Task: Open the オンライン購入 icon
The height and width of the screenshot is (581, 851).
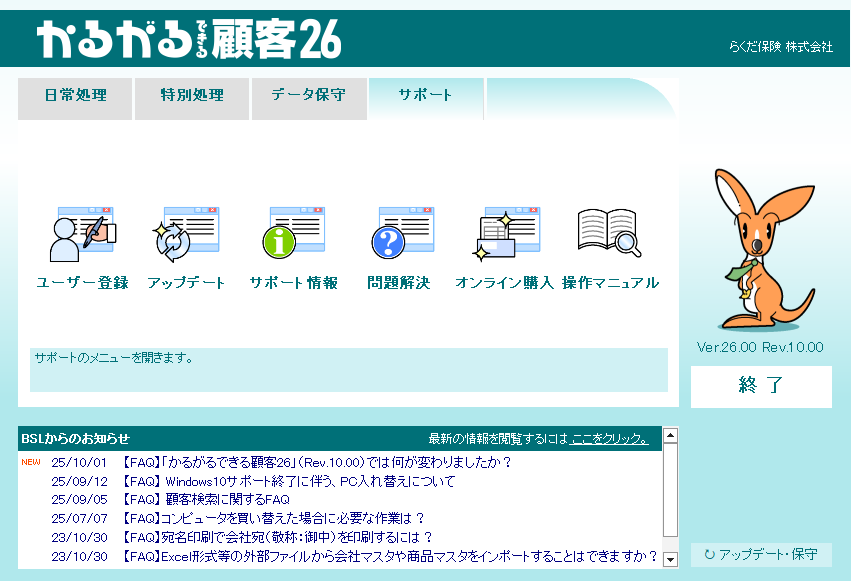Action: click(504, 235)
